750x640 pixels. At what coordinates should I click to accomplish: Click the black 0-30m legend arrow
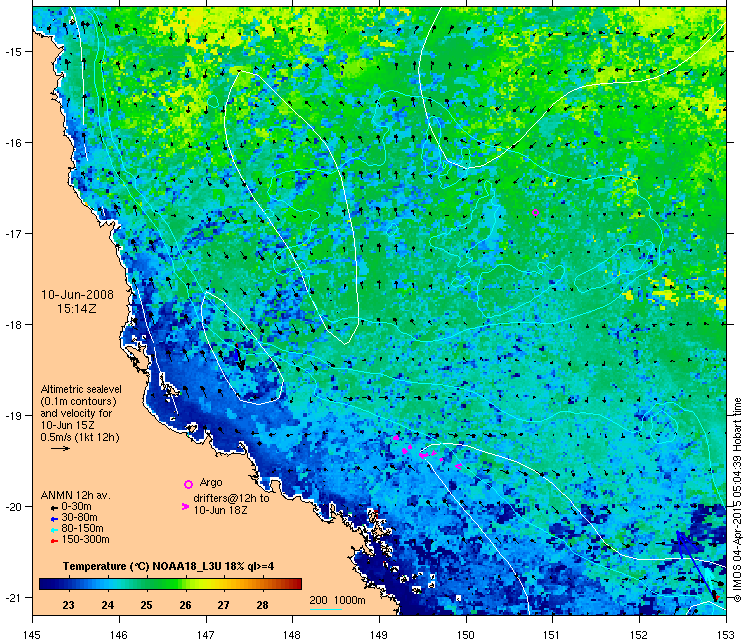coord(55,508)
